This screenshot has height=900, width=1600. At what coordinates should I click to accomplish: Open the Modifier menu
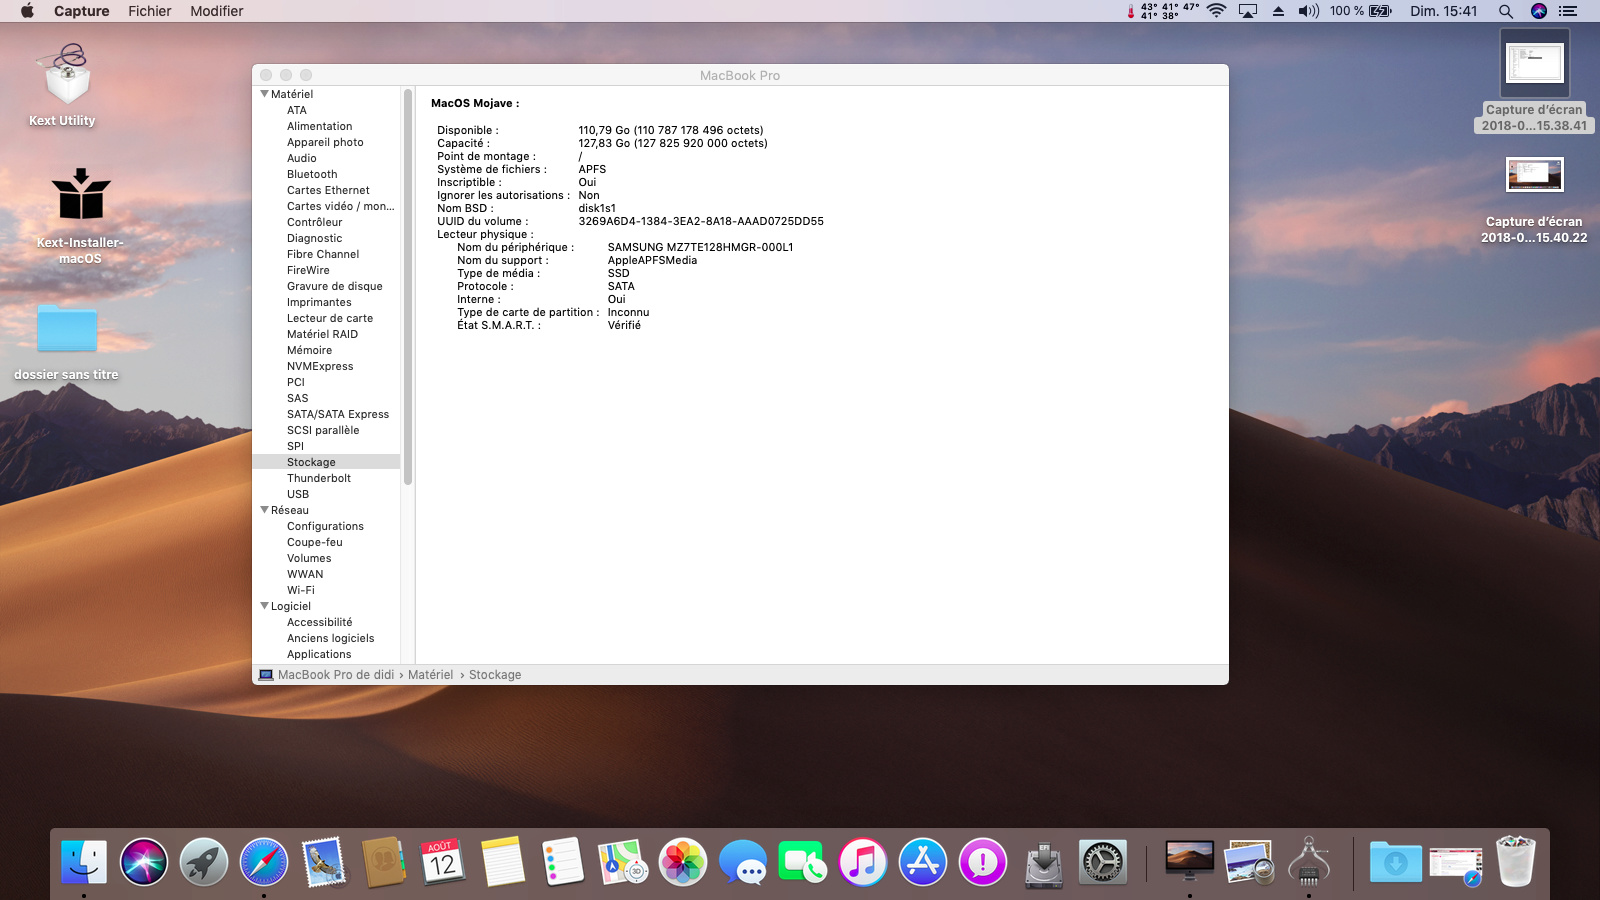tap(217, 11)
